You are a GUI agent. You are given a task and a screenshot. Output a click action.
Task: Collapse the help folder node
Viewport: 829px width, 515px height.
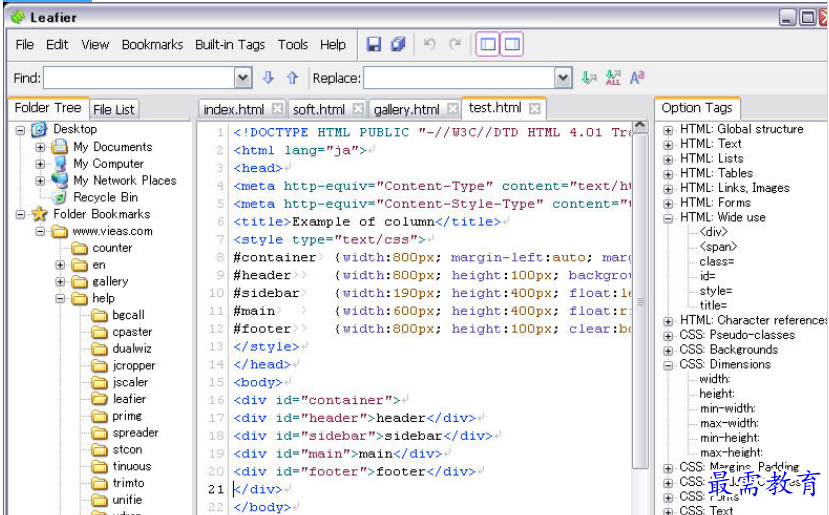(60, 299)
